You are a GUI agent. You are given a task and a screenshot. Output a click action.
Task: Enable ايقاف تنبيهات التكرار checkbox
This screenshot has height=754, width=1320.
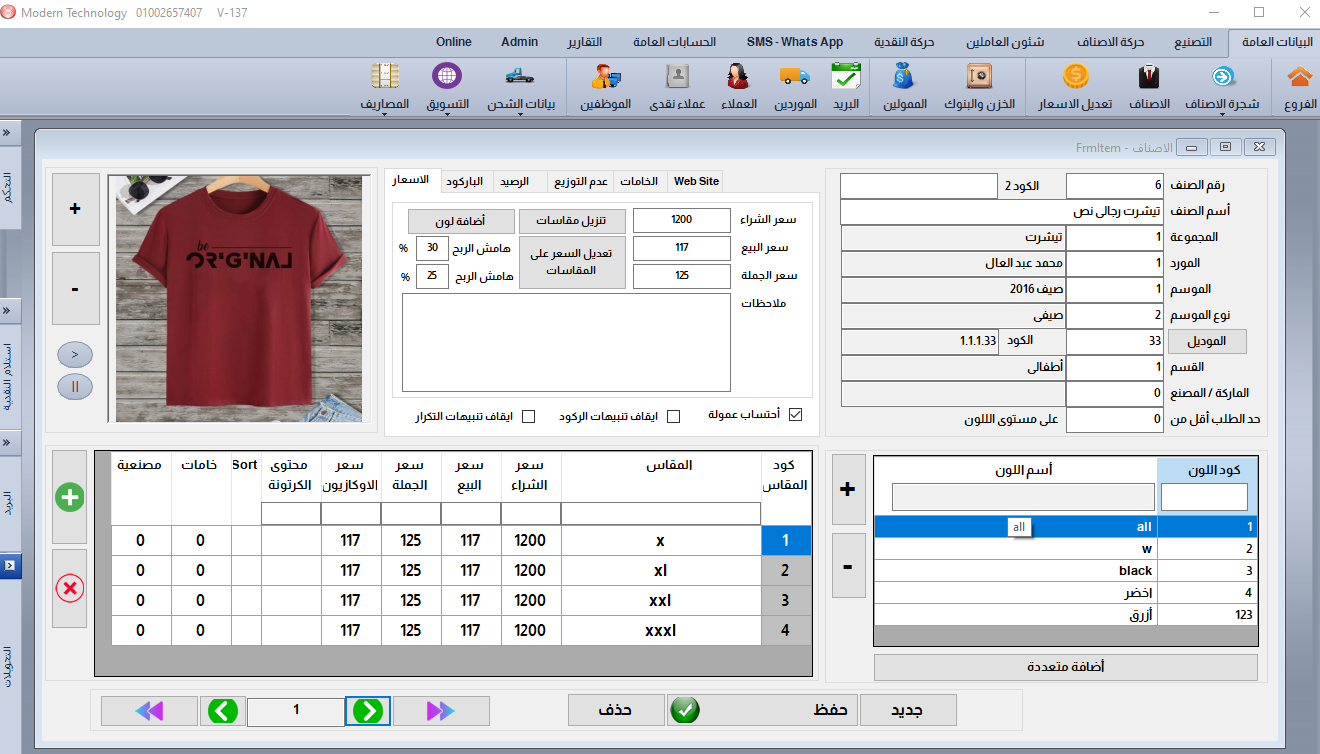pos(529,416)
